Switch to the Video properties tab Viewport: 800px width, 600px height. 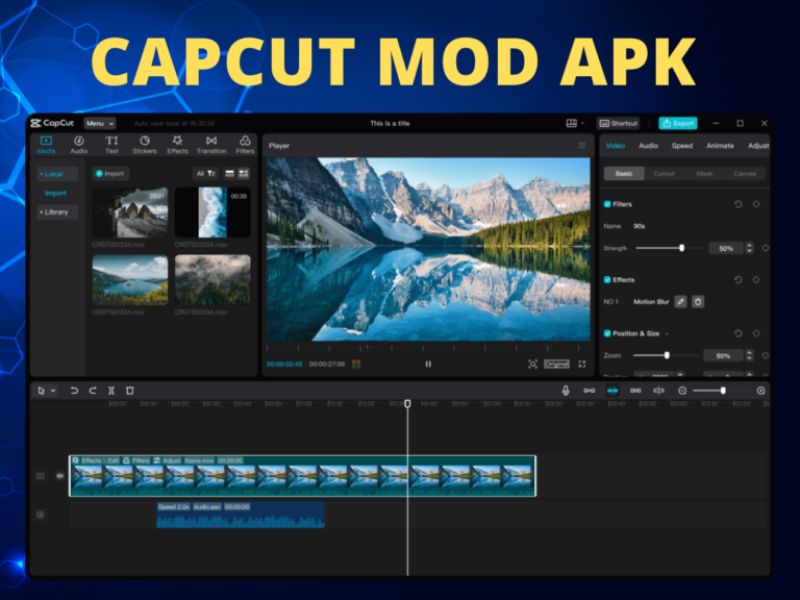point(615,145)
